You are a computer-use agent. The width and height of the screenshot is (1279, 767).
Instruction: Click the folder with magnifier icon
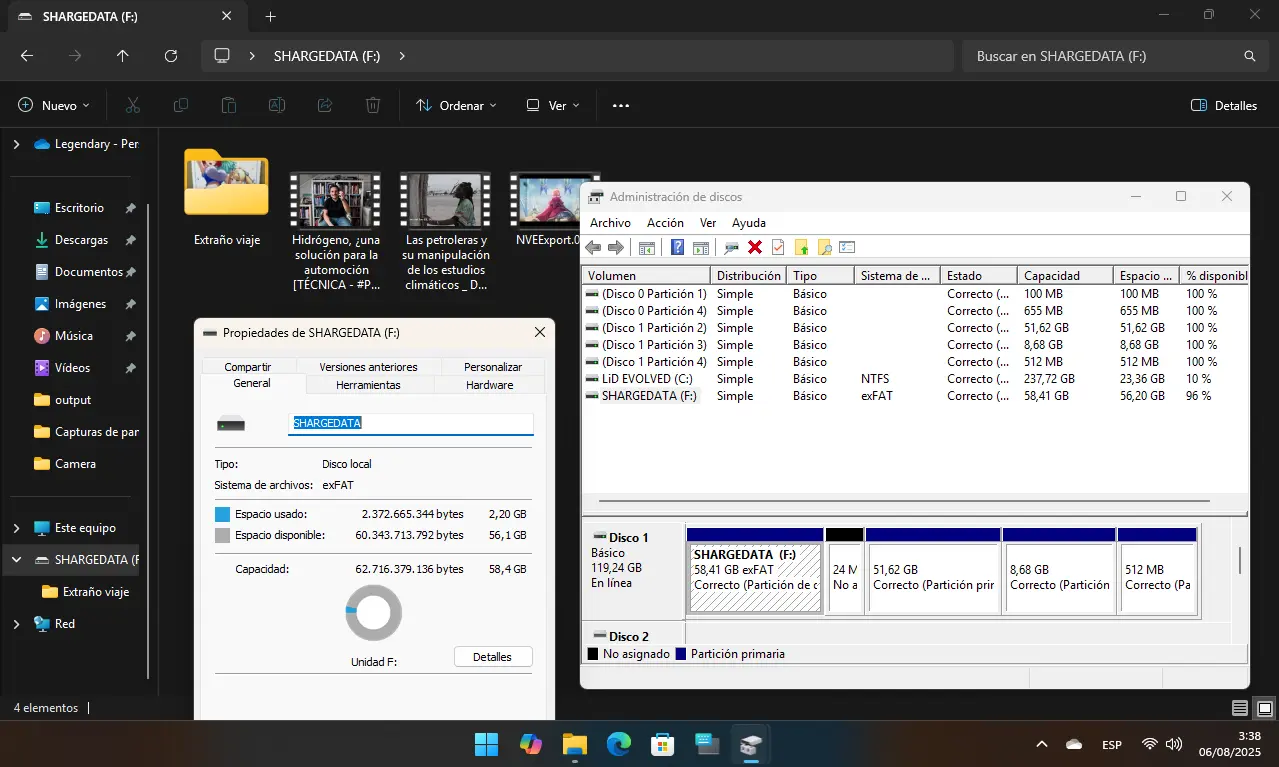pos(824,247)
